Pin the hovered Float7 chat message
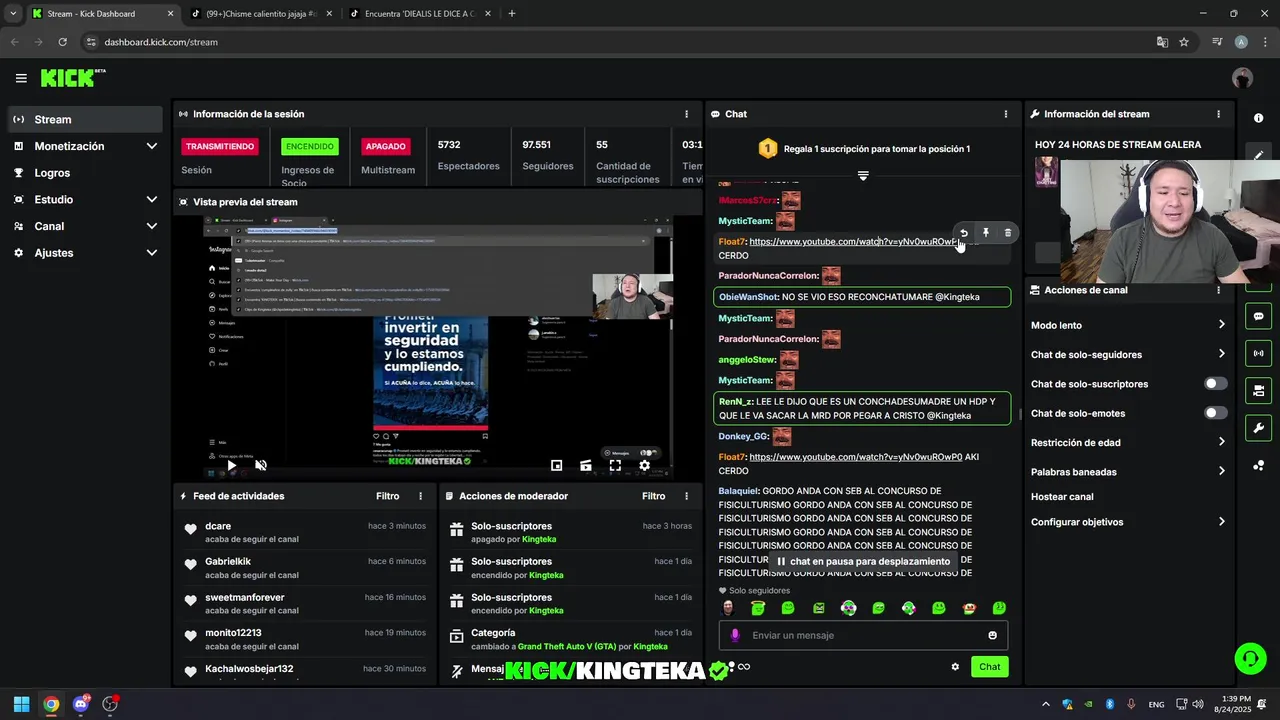Viewport: 1280px width, 720px height. (x=985, y=233)
